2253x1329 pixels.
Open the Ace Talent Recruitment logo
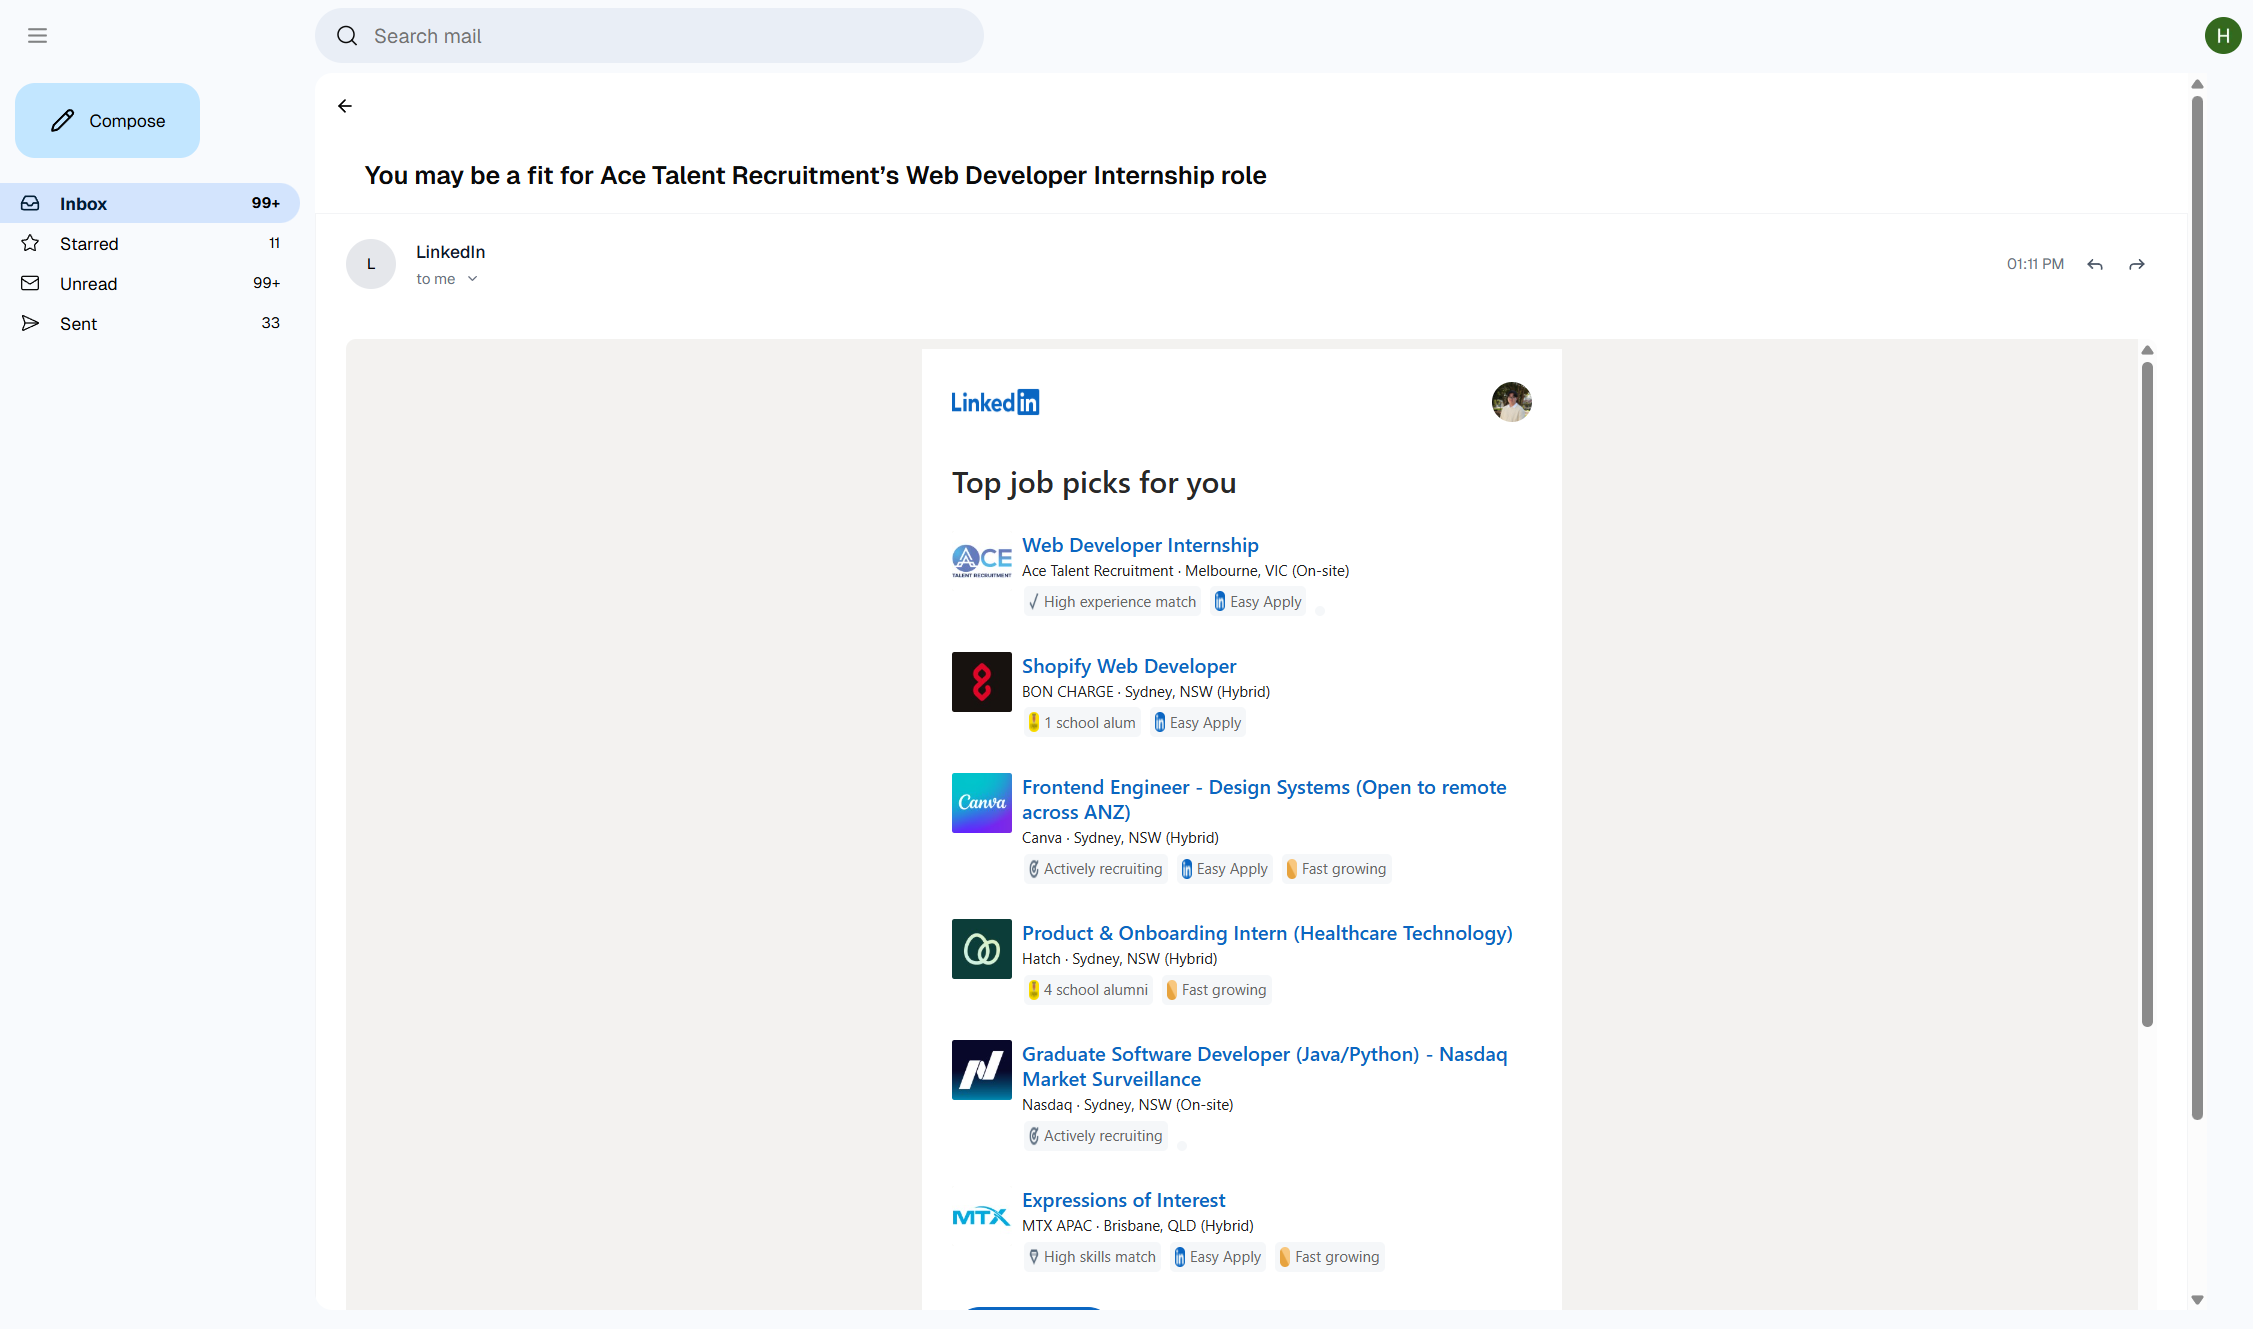(981, 561)
